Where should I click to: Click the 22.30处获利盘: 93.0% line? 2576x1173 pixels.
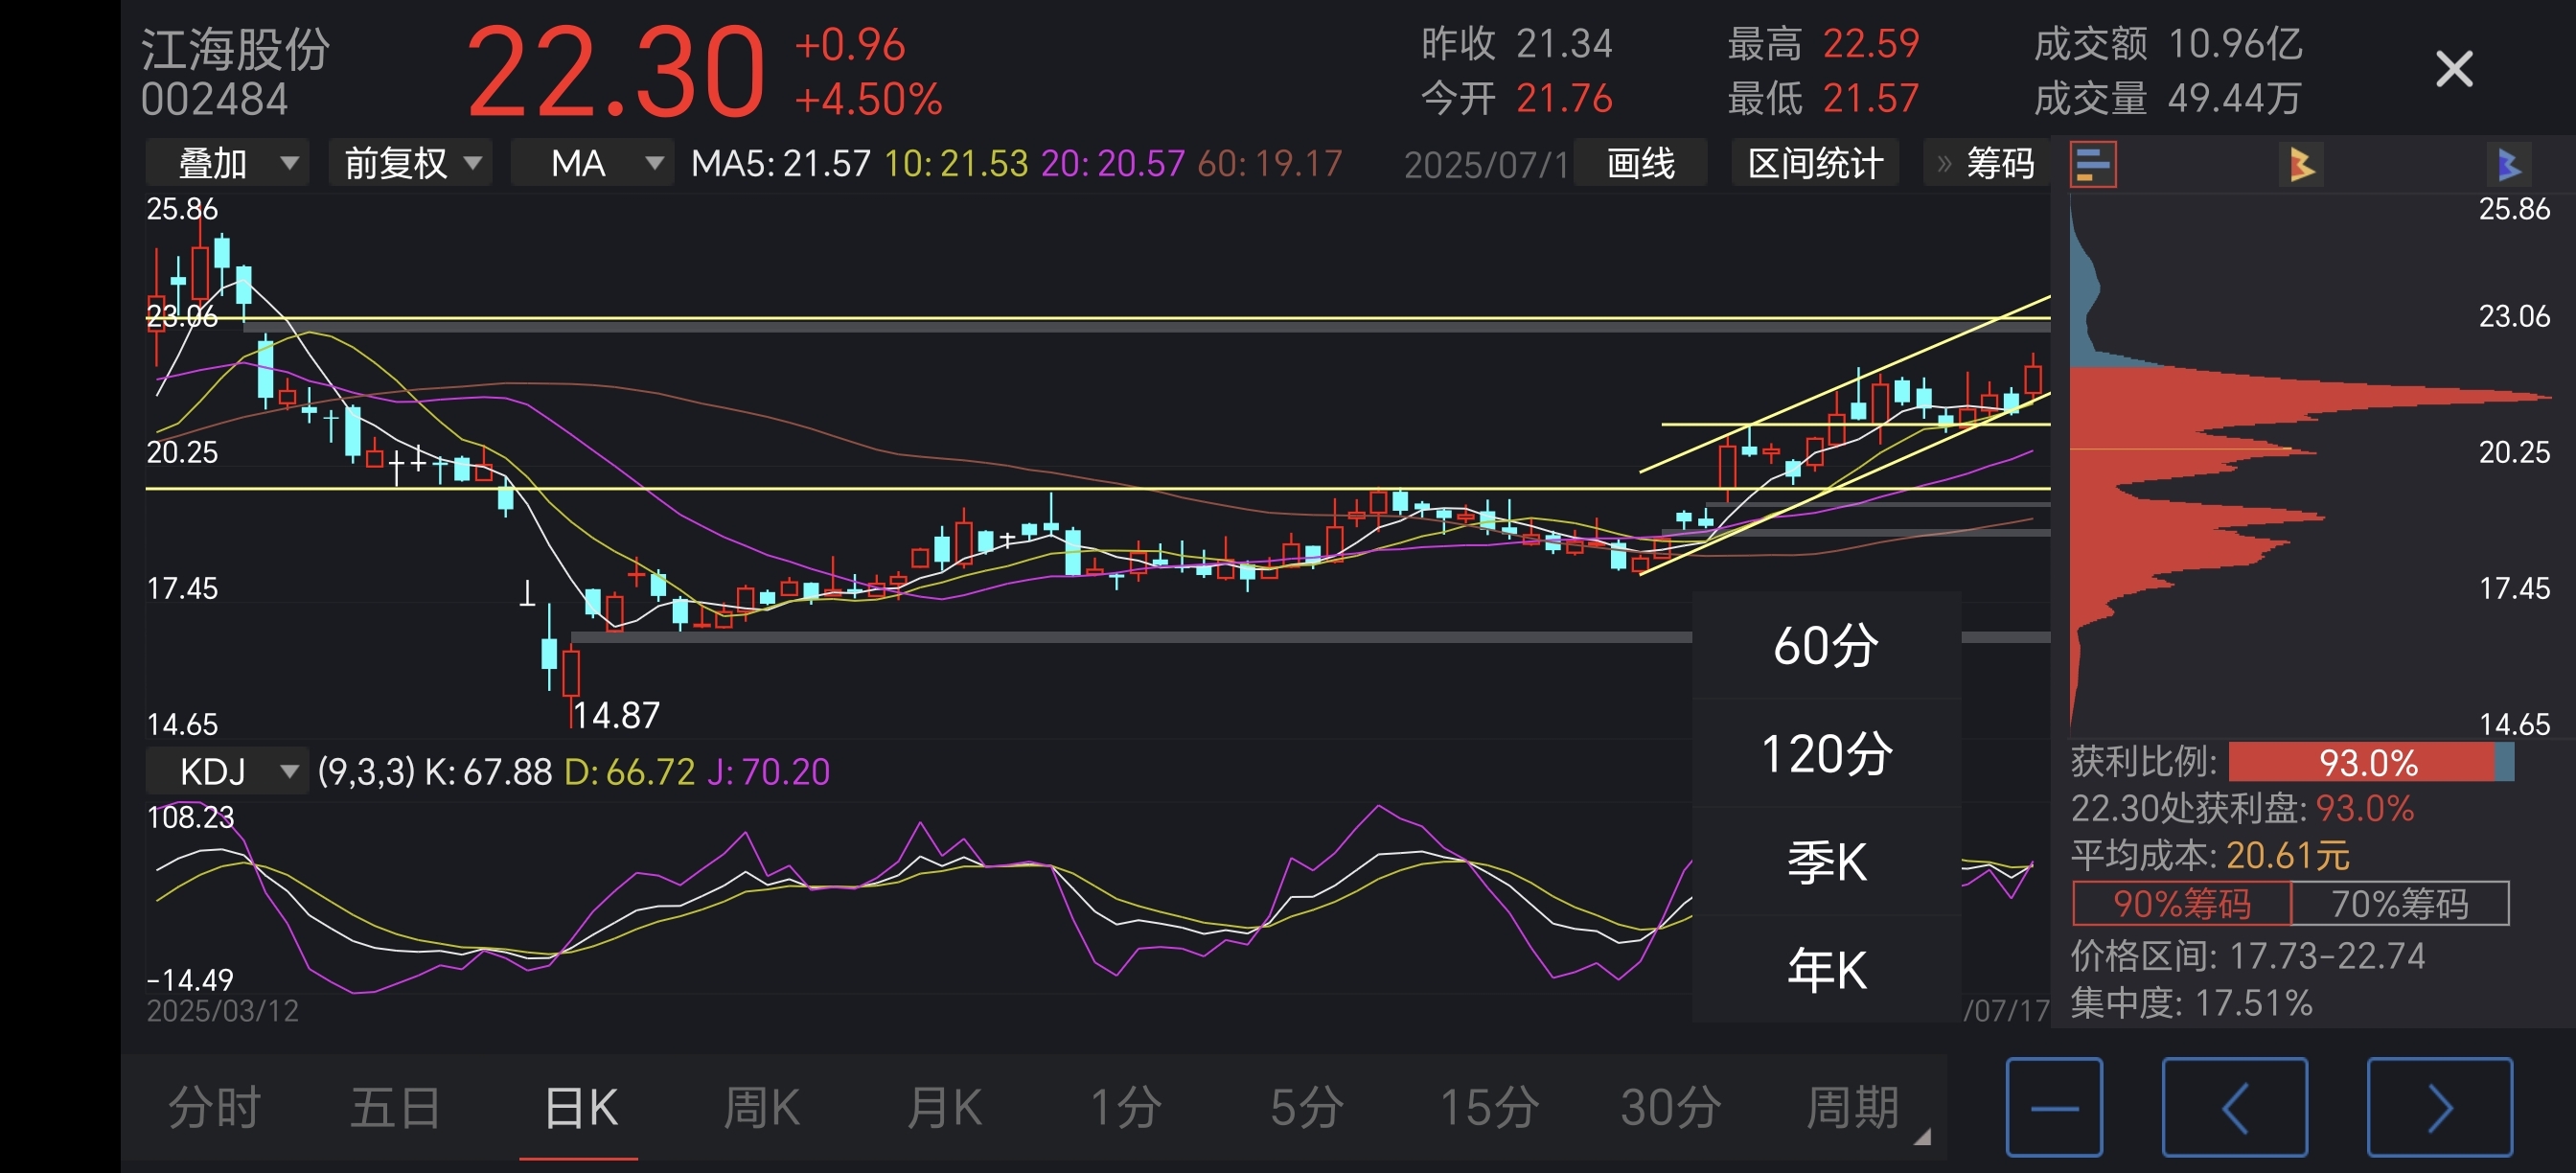click(x=2242, y=808)
